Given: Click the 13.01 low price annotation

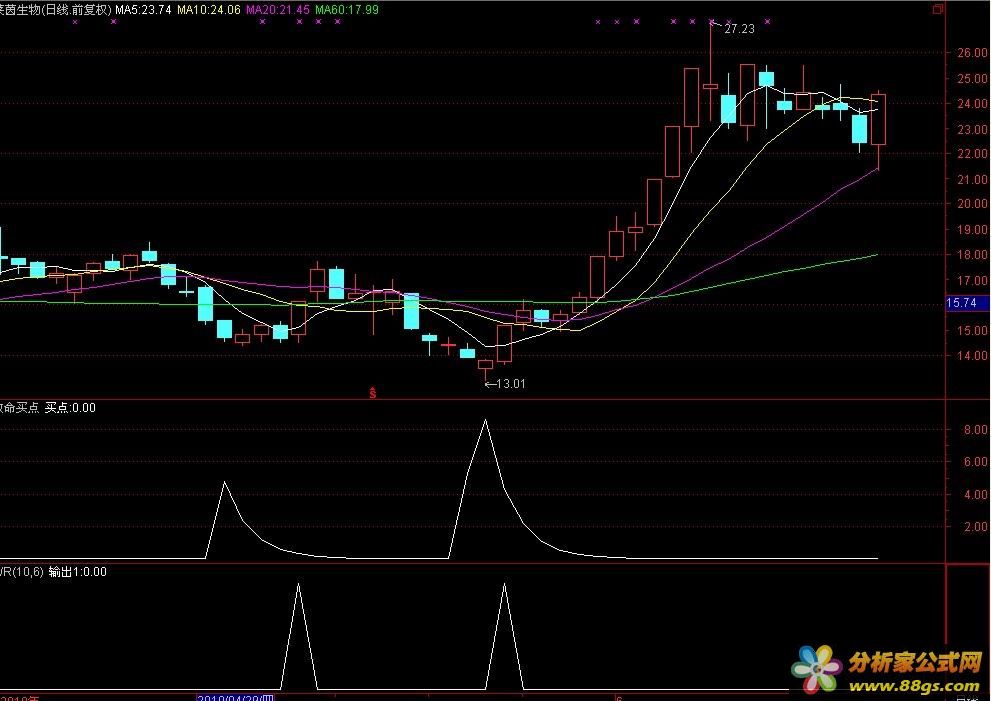Looking at the screenshot, I should (x=511, y=384).
